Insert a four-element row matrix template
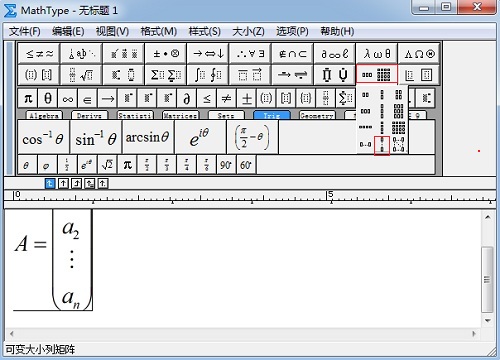The image size is (500, 360). pyautogui.click(x=366, y=127)
